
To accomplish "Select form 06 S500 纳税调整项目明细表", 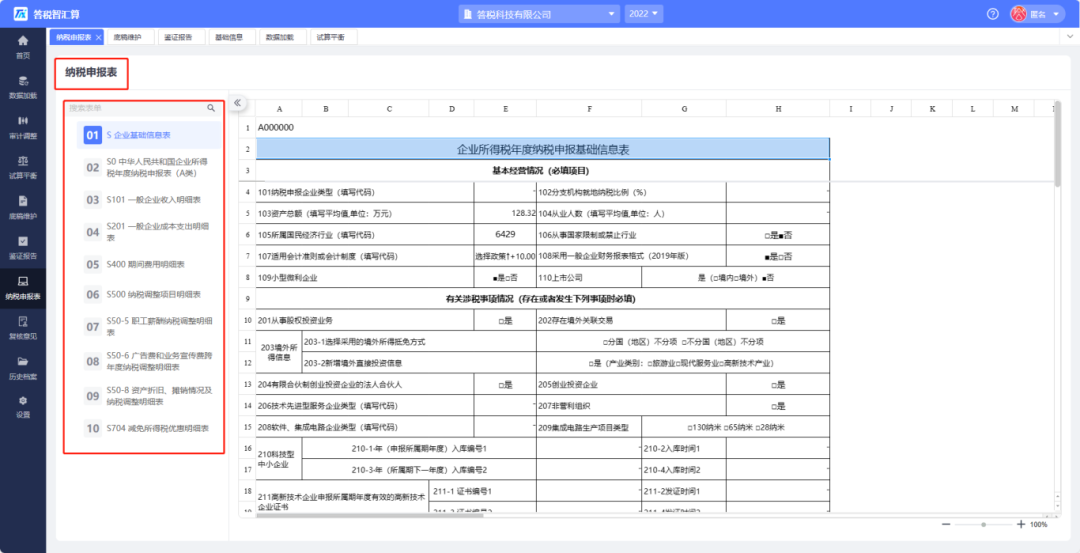I will (149, 294).
